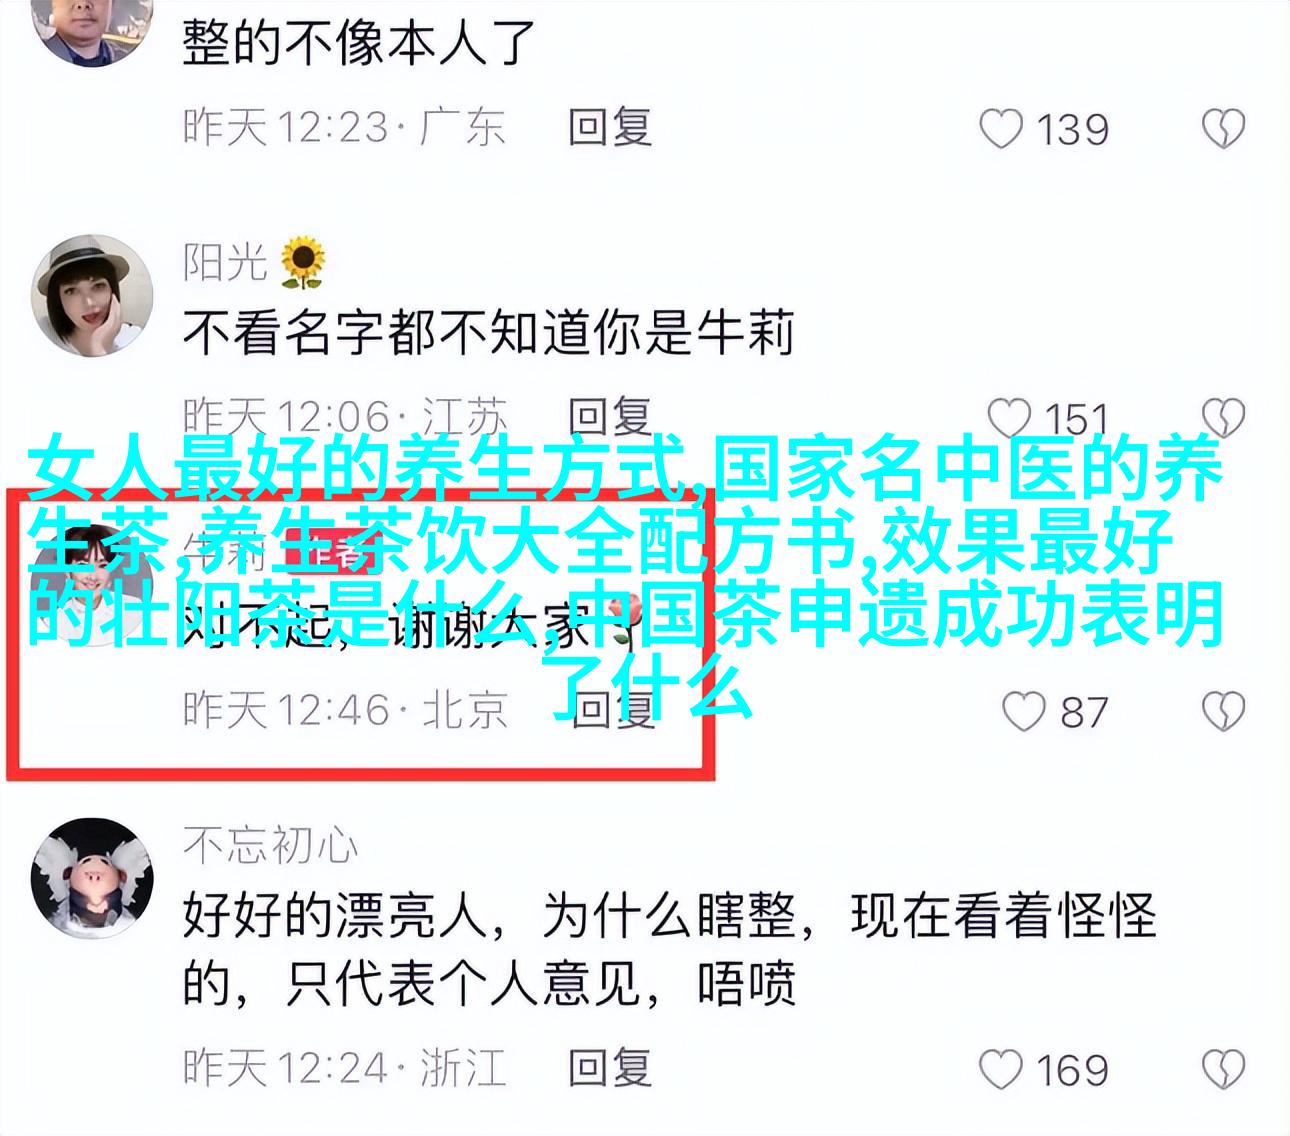The width and height of the screenshot is (1290, 1136).
Task: Dislike the comment posted at 12:23
Action: 1222,130
